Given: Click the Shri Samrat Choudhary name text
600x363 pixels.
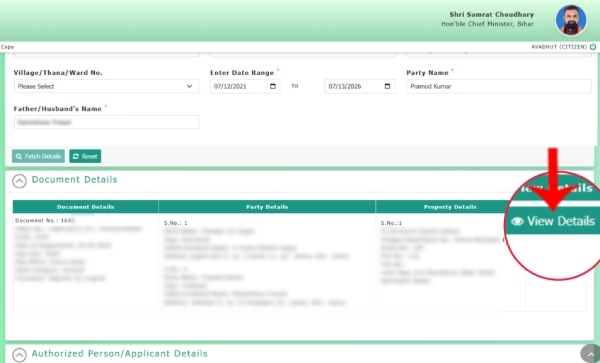Looking at the screenshot, I should (x=492, y=15).
